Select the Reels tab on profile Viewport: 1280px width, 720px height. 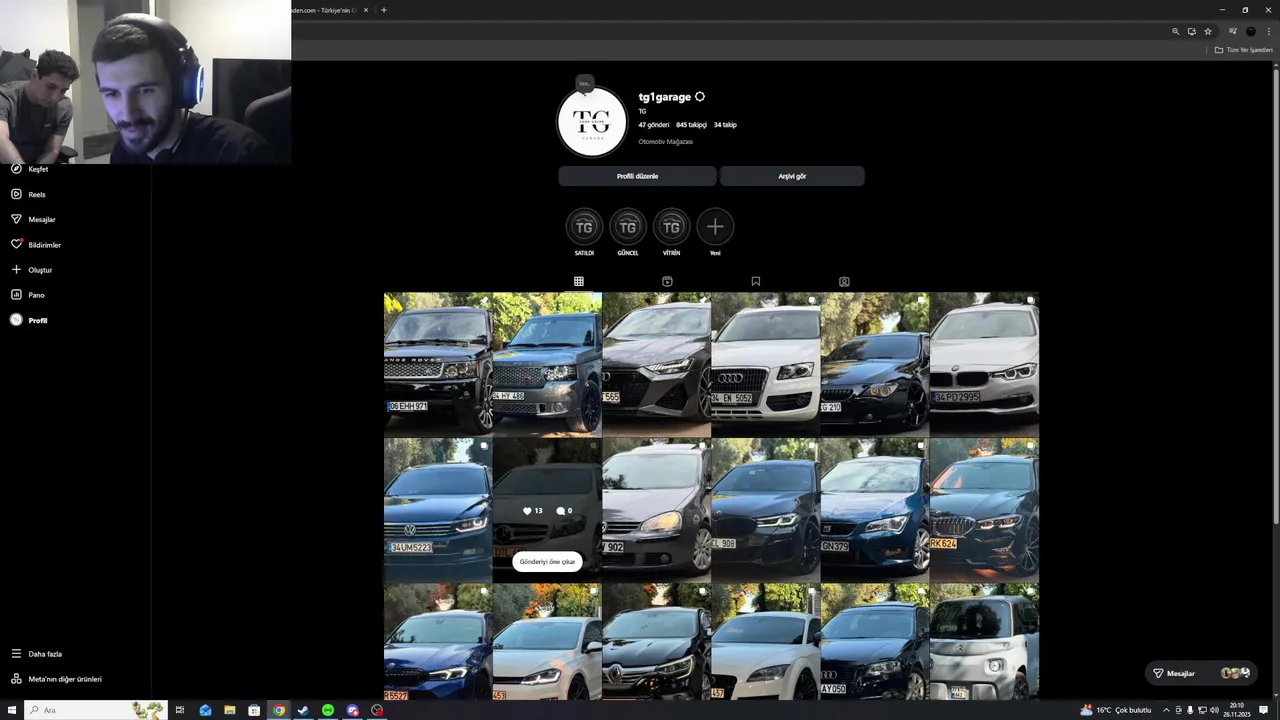click(x=667, y=282)
